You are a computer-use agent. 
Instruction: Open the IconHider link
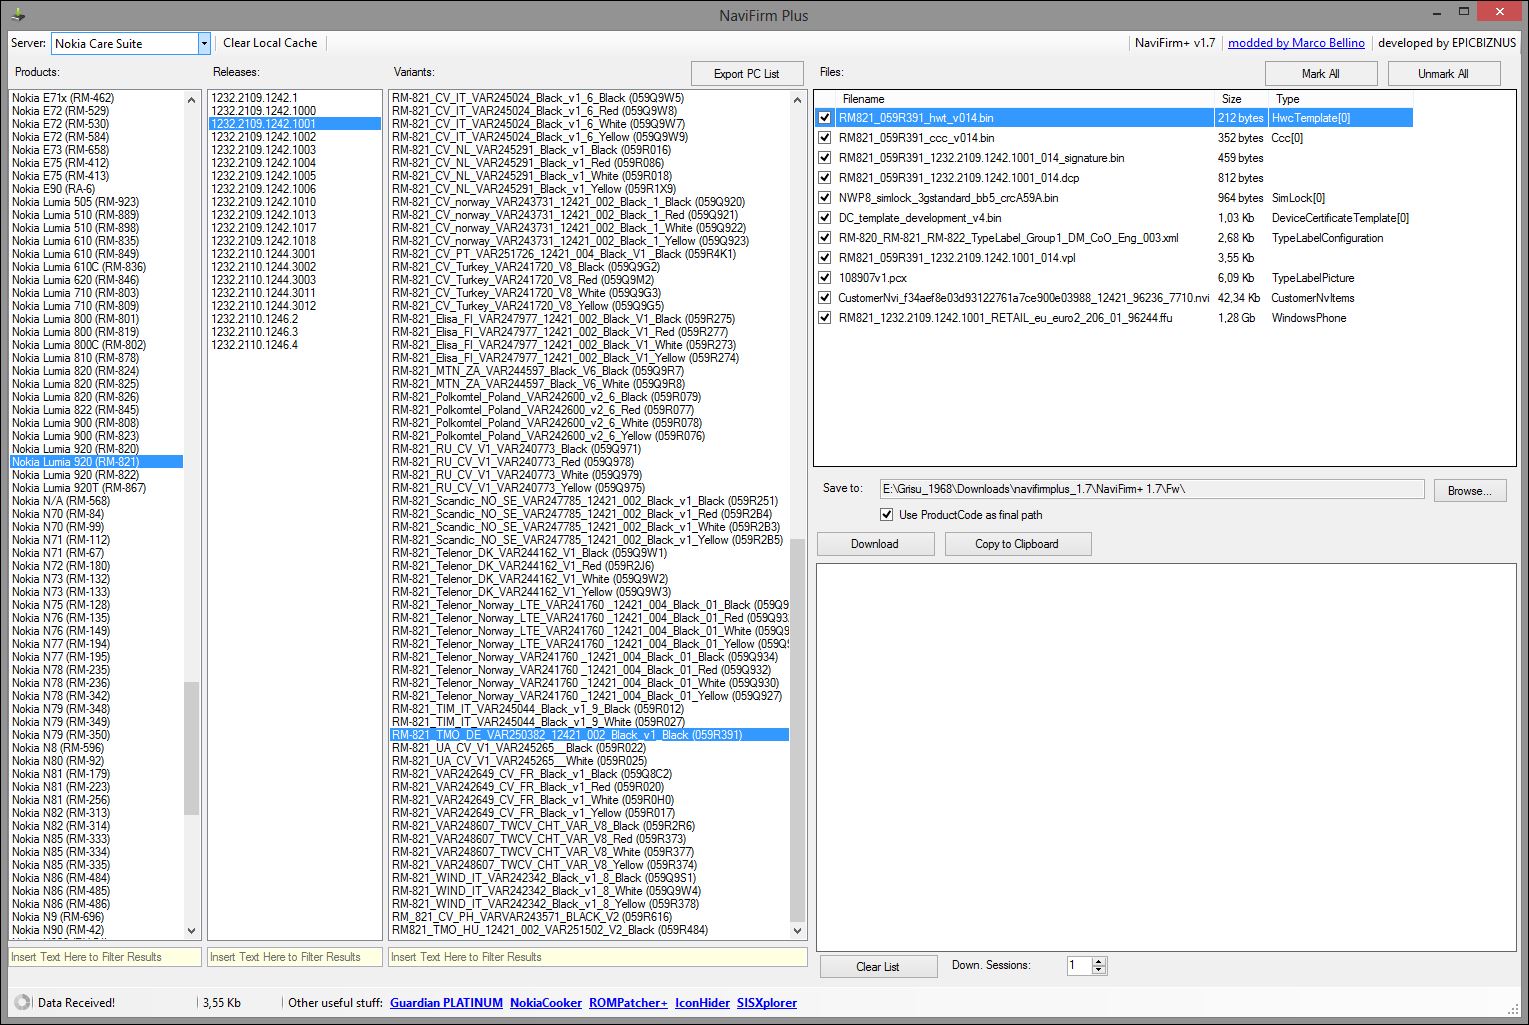[702, 1003]
